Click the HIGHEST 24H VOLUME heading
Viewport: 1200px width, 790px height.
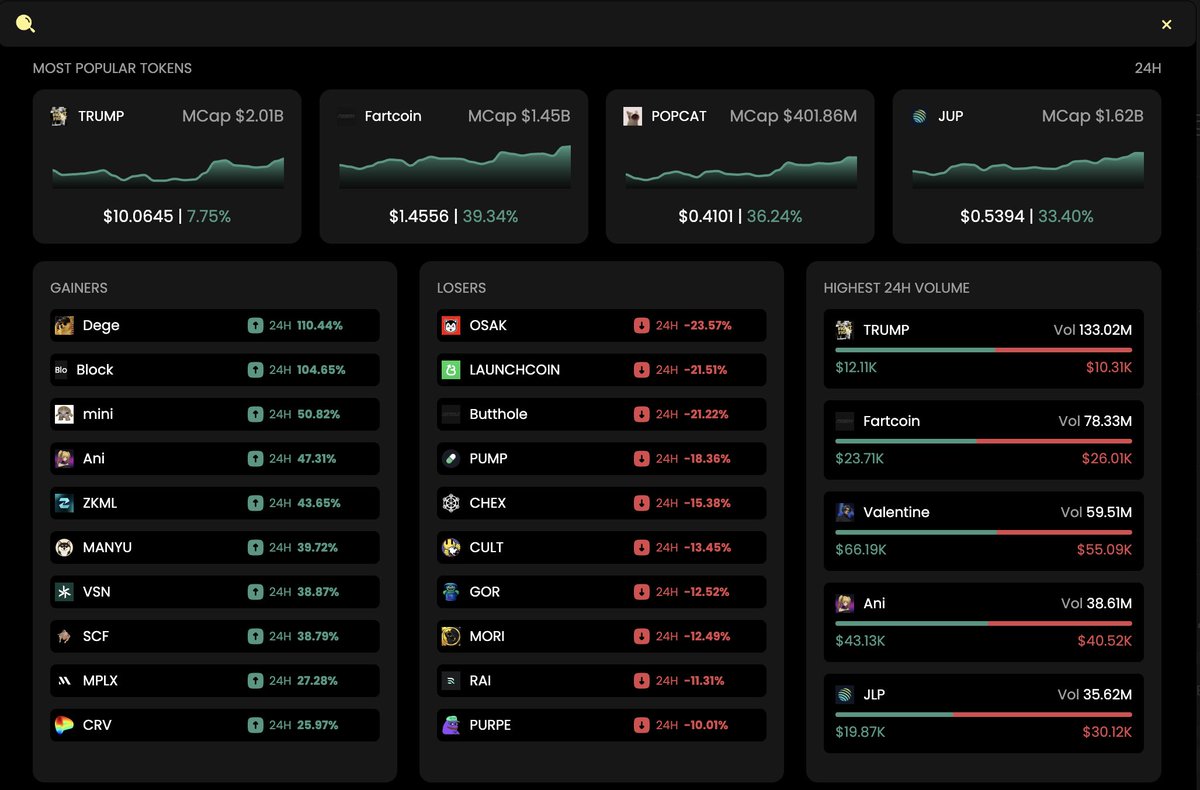897,288
